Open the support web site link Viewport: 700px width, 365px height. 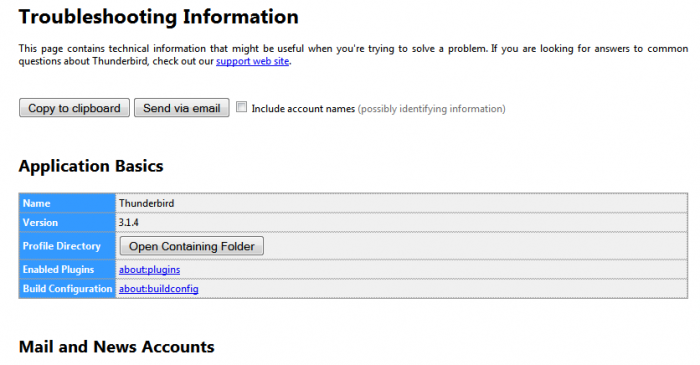(253, 61)
